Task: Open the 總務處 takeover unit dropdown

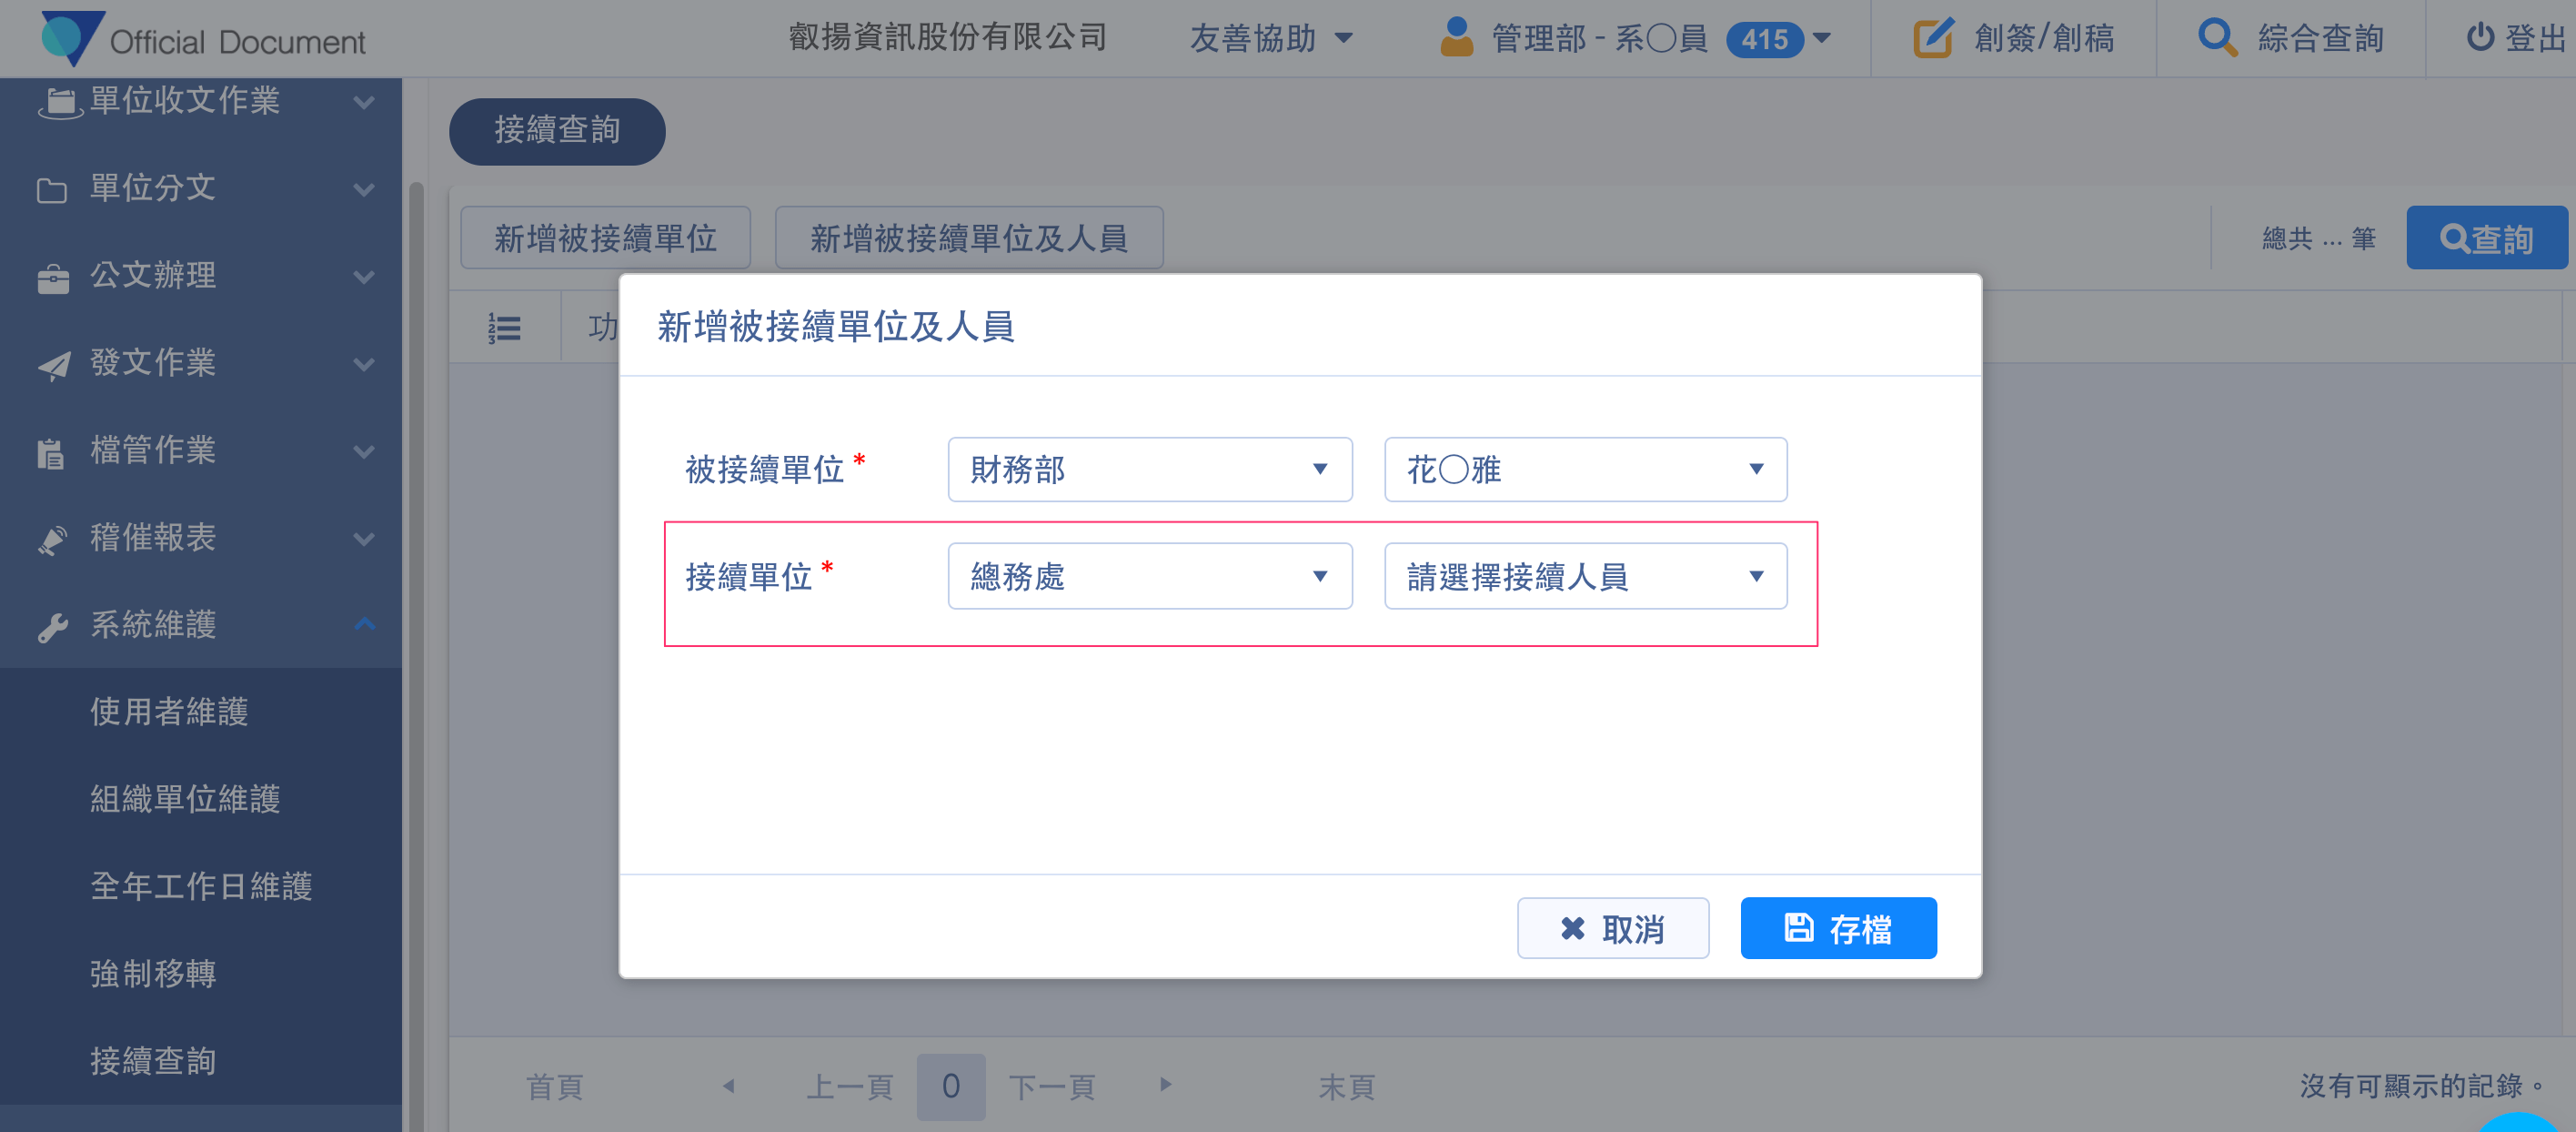Action: pos(1149,576)
